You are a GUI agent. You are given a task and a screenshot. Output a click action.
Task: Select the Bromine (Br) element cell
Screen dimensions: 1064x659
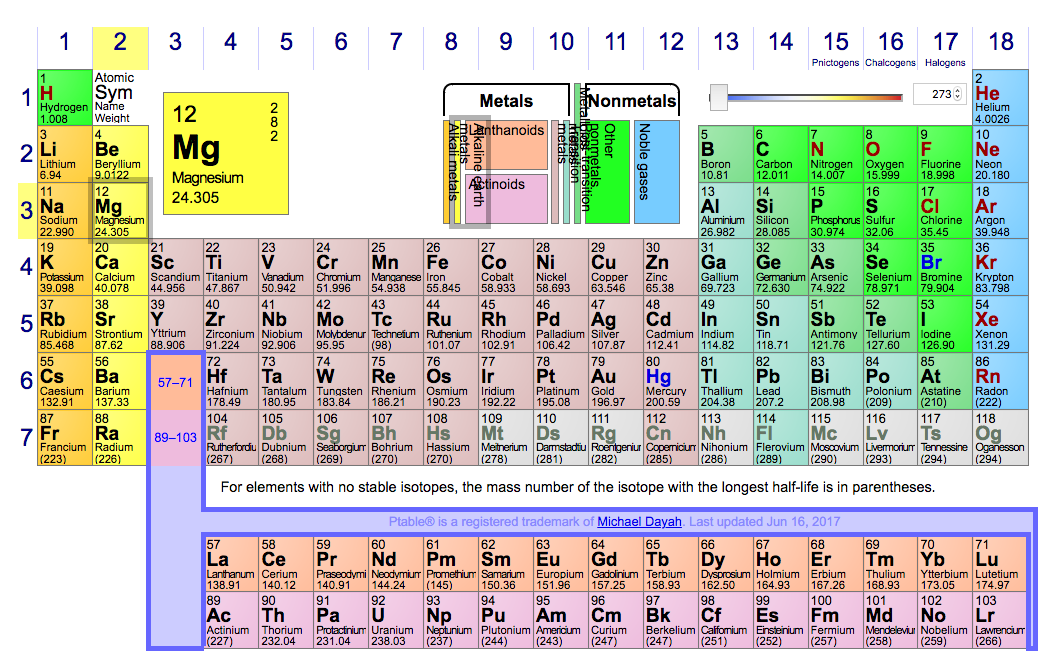945,267
